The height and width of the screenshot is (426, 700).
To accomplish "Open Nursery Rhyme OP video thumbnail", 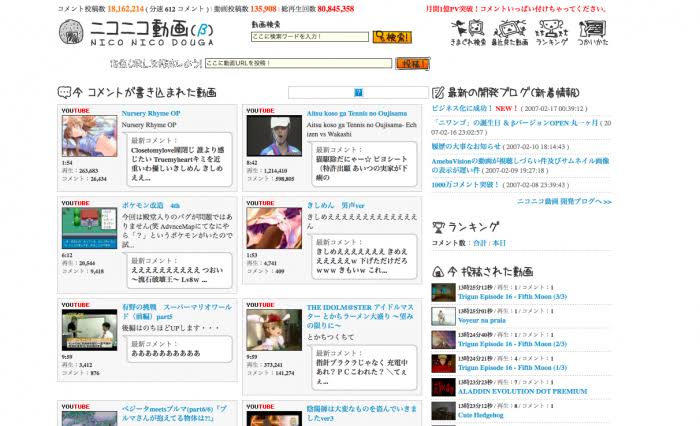I will 89,136.
